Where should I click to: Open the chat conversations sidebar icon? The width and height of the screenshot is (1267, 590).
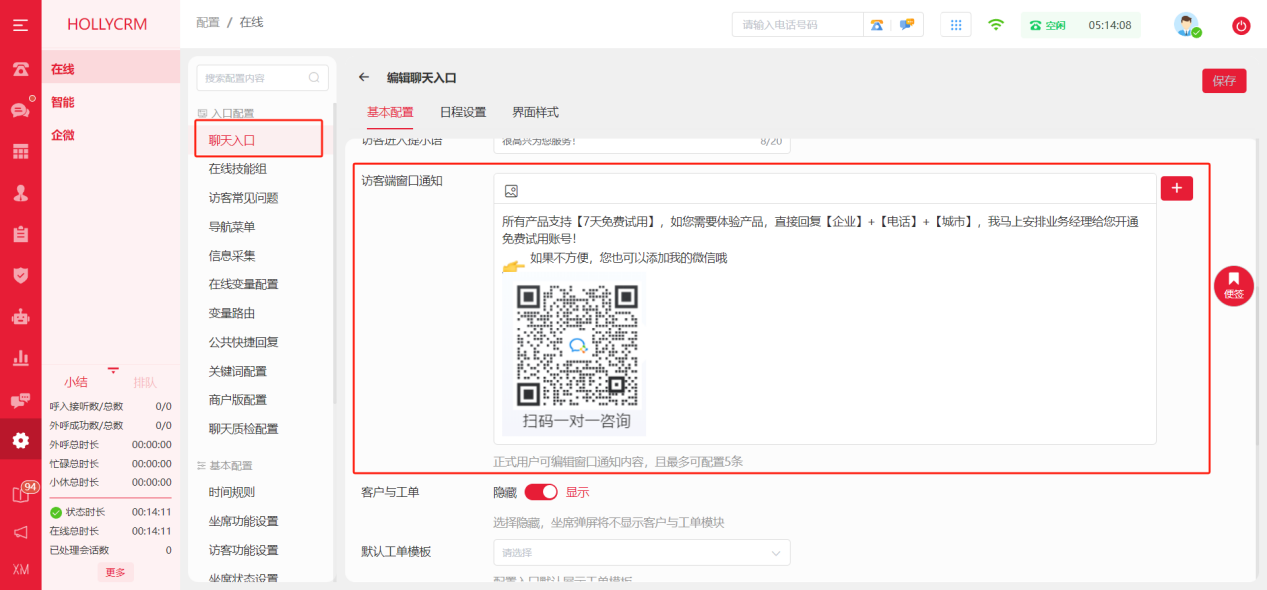tap(20, 110)
